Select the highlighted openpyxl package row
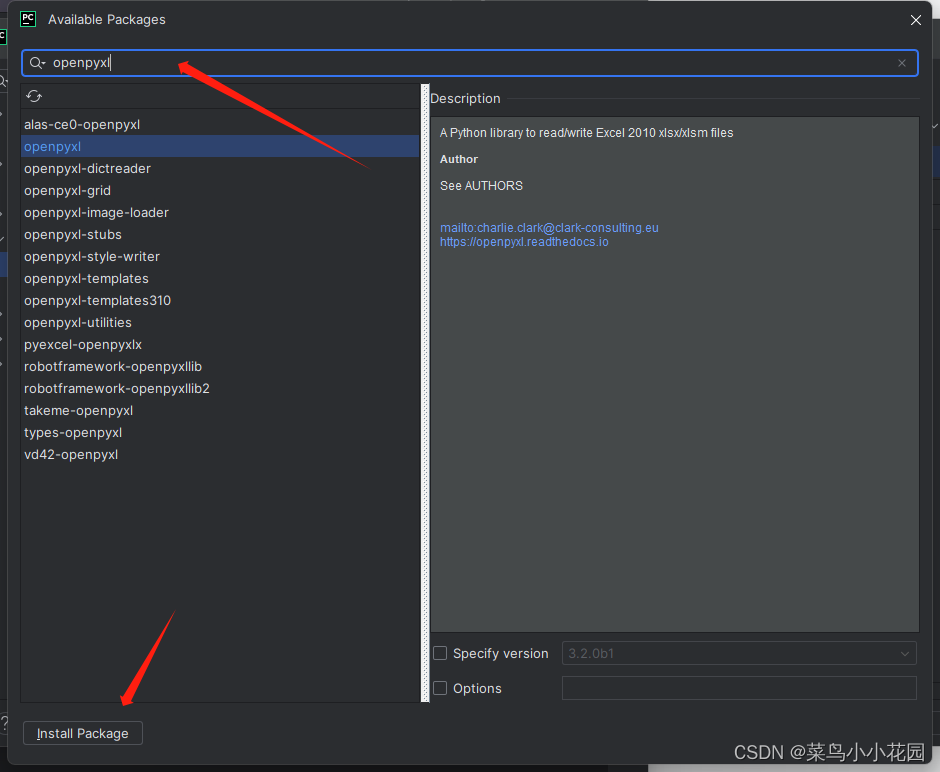 220,146
